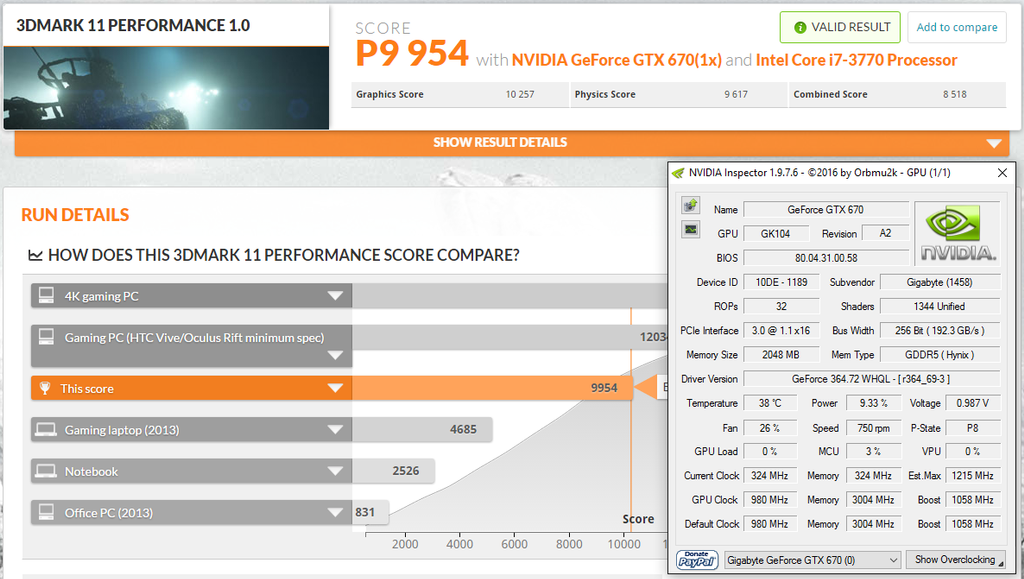Click the Graphics Score 10 257 value

520,94
